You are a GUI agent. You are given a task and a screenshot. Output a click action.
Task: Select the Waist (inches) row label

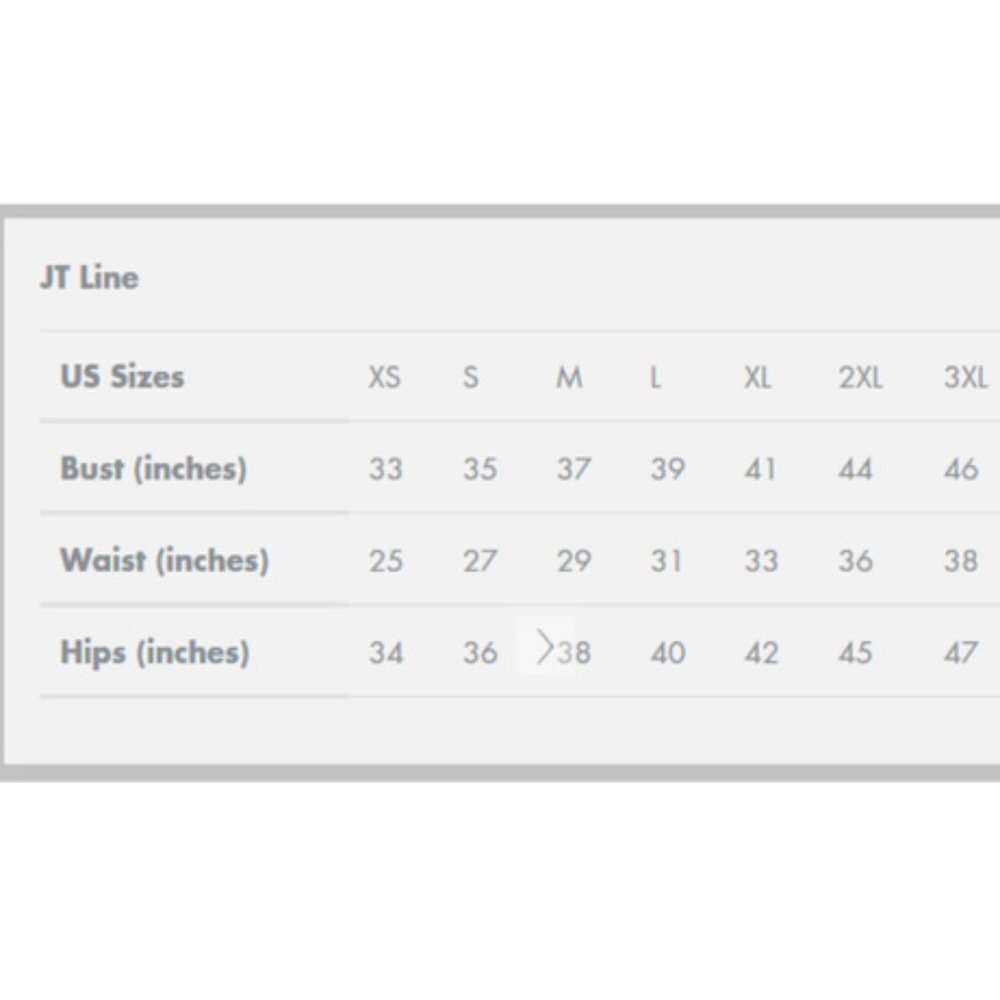click(164, 560)
